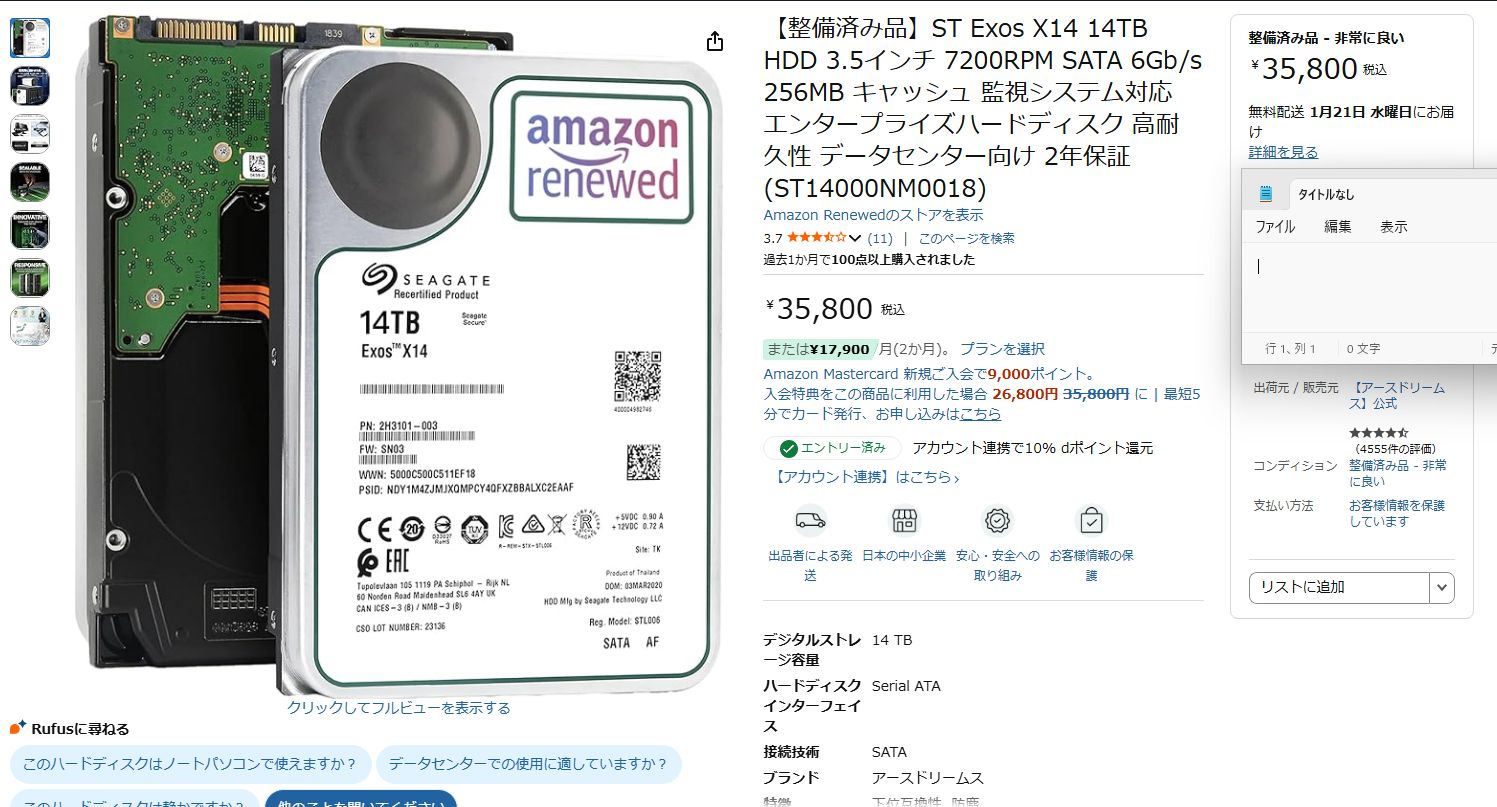Select the last product thumbnail image

pos(30,326)
